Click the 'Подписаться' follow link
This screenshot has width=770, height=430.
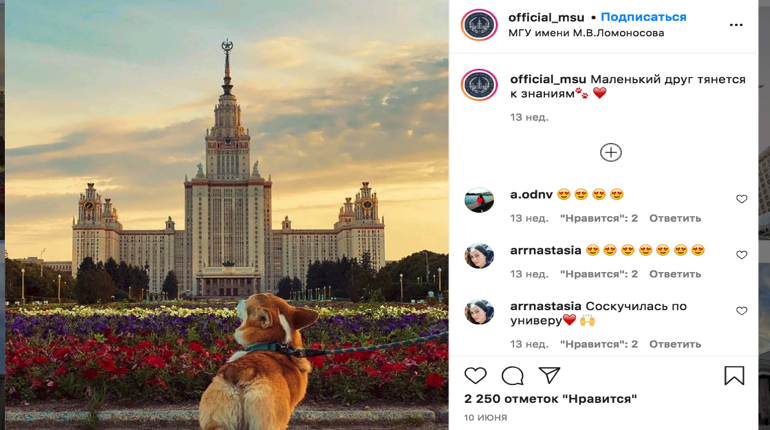[643, 17]
